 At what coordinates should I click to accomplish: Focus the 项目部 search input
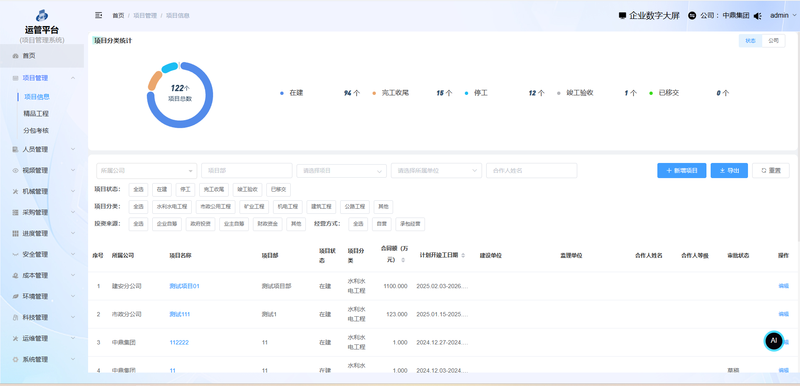[x=247, y=170]
